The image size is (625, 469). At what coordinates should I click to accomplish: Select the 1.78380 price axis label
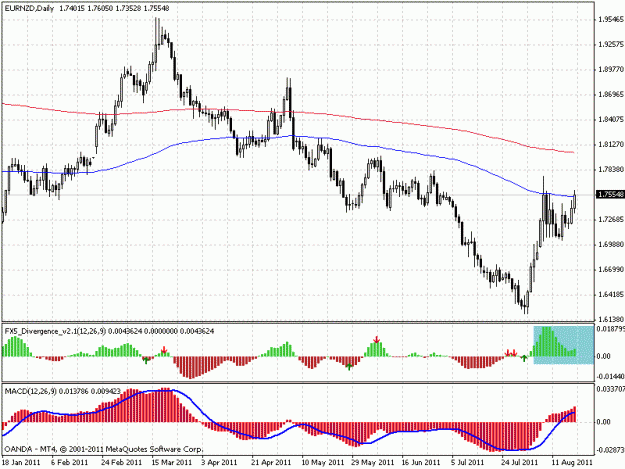(611, 170)
